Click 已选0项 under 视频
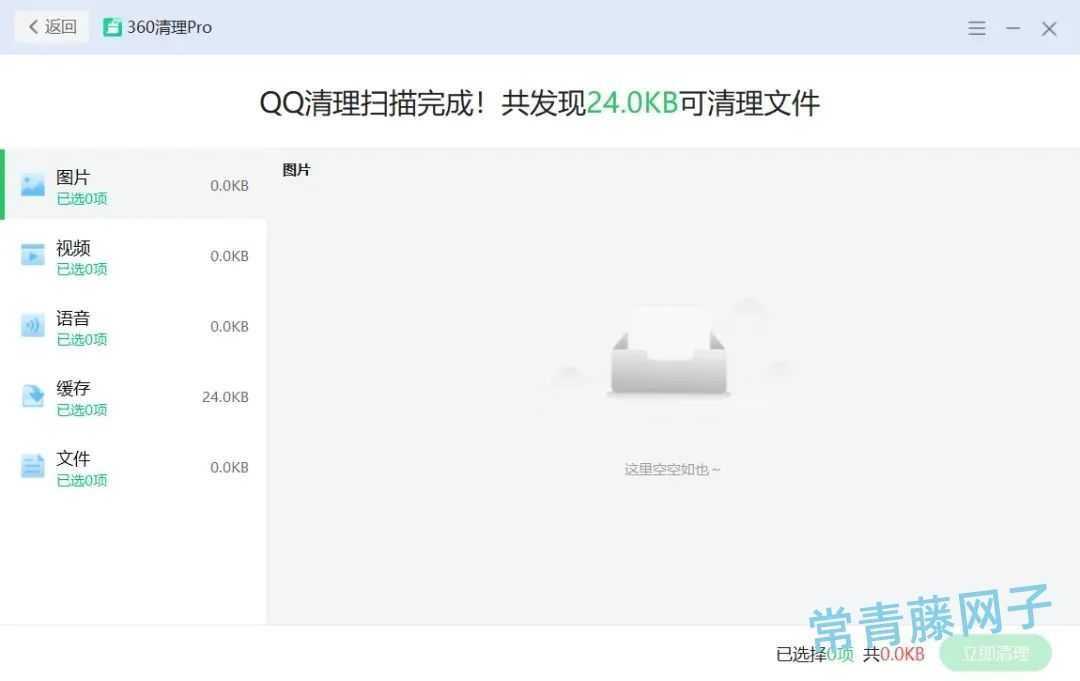The width and height of the screenshot is (1080, 681). click(82, 269)
